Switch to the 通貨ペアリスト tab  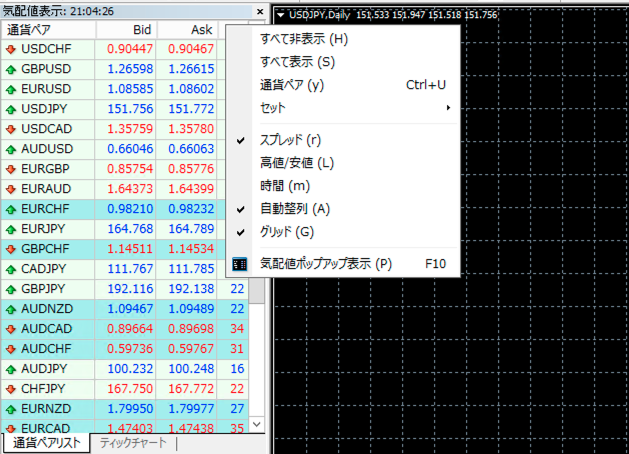[46, 443]
